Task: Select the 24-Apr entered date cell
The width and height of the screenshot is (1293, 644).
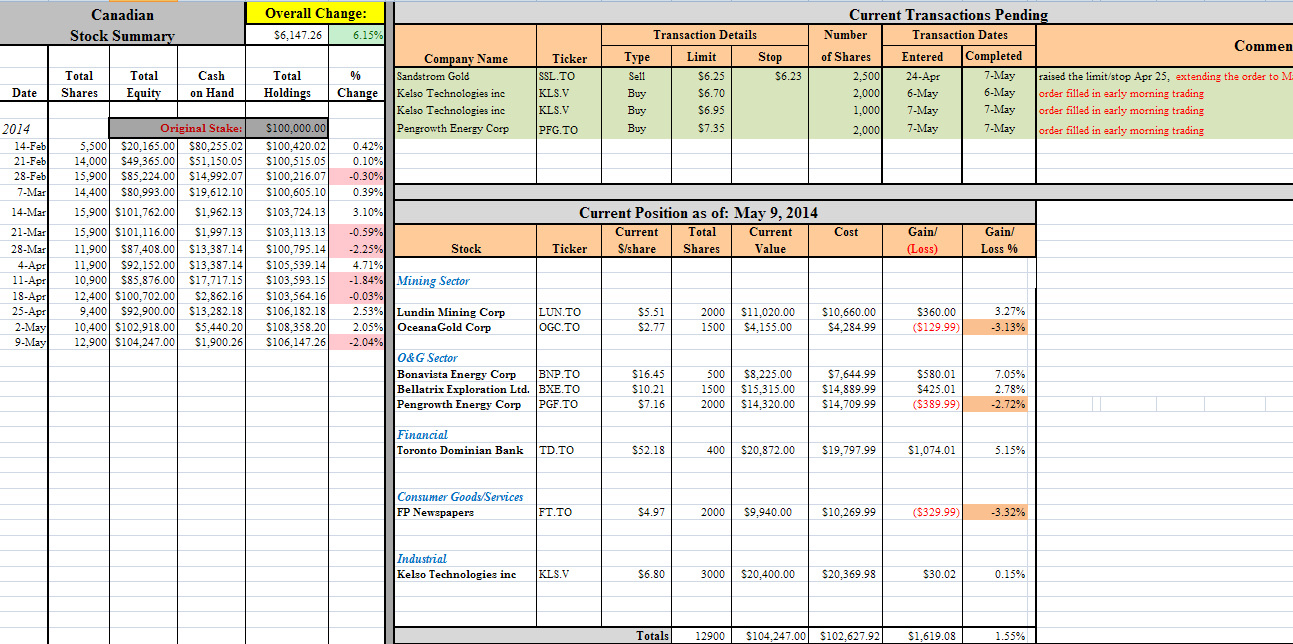Action: pyautogui.click(x=922, y=76)
